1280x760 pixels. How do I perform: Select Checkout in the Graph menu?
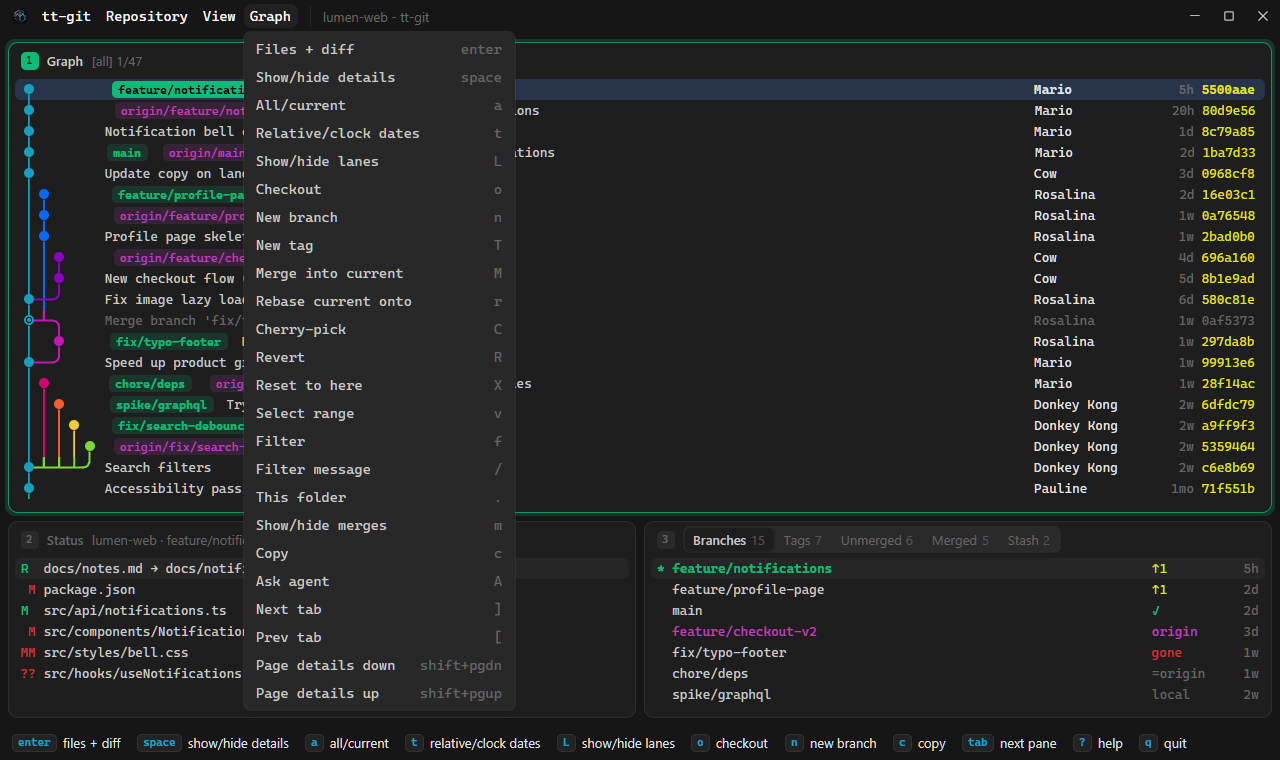(379, 189)
